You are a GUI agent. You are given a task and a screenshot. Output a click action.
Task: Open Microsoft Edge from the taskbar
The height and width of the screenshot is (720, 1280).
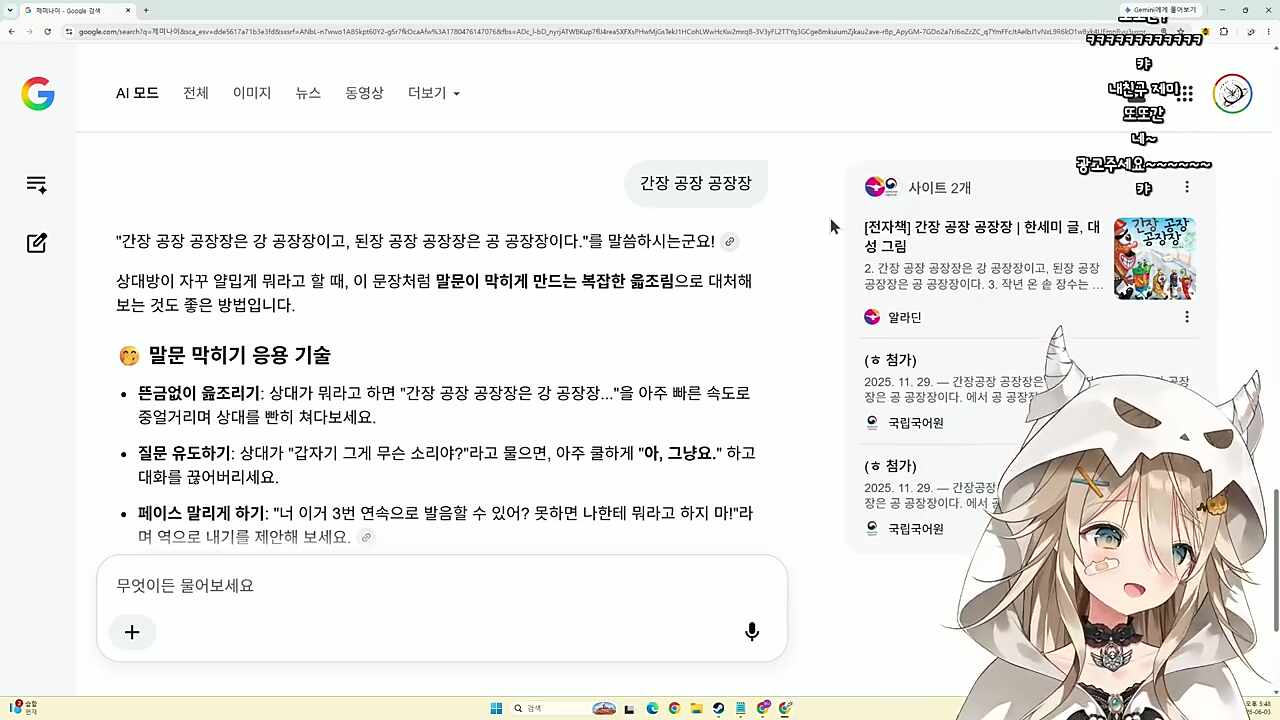(652, 709)
